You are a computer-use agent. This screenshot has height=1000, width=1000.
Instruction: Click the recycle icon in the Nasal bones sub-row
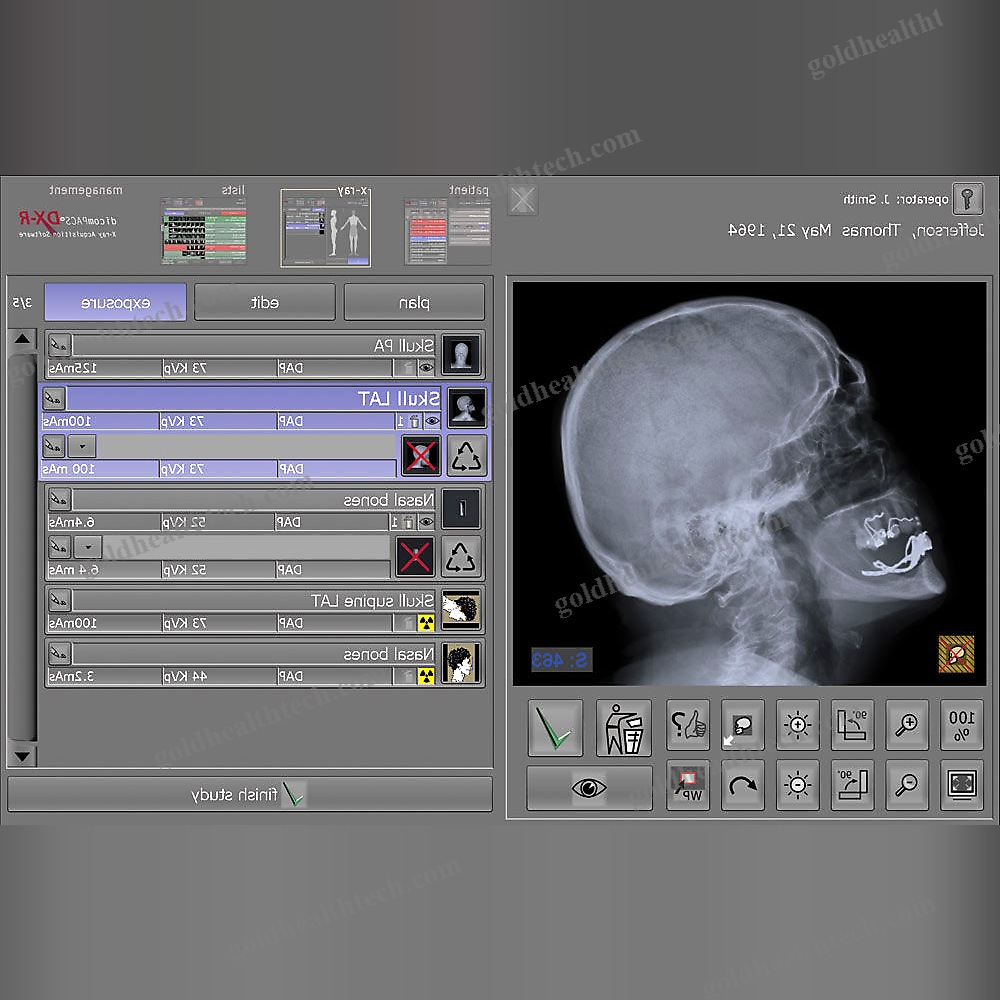click(x=461, y=557)
